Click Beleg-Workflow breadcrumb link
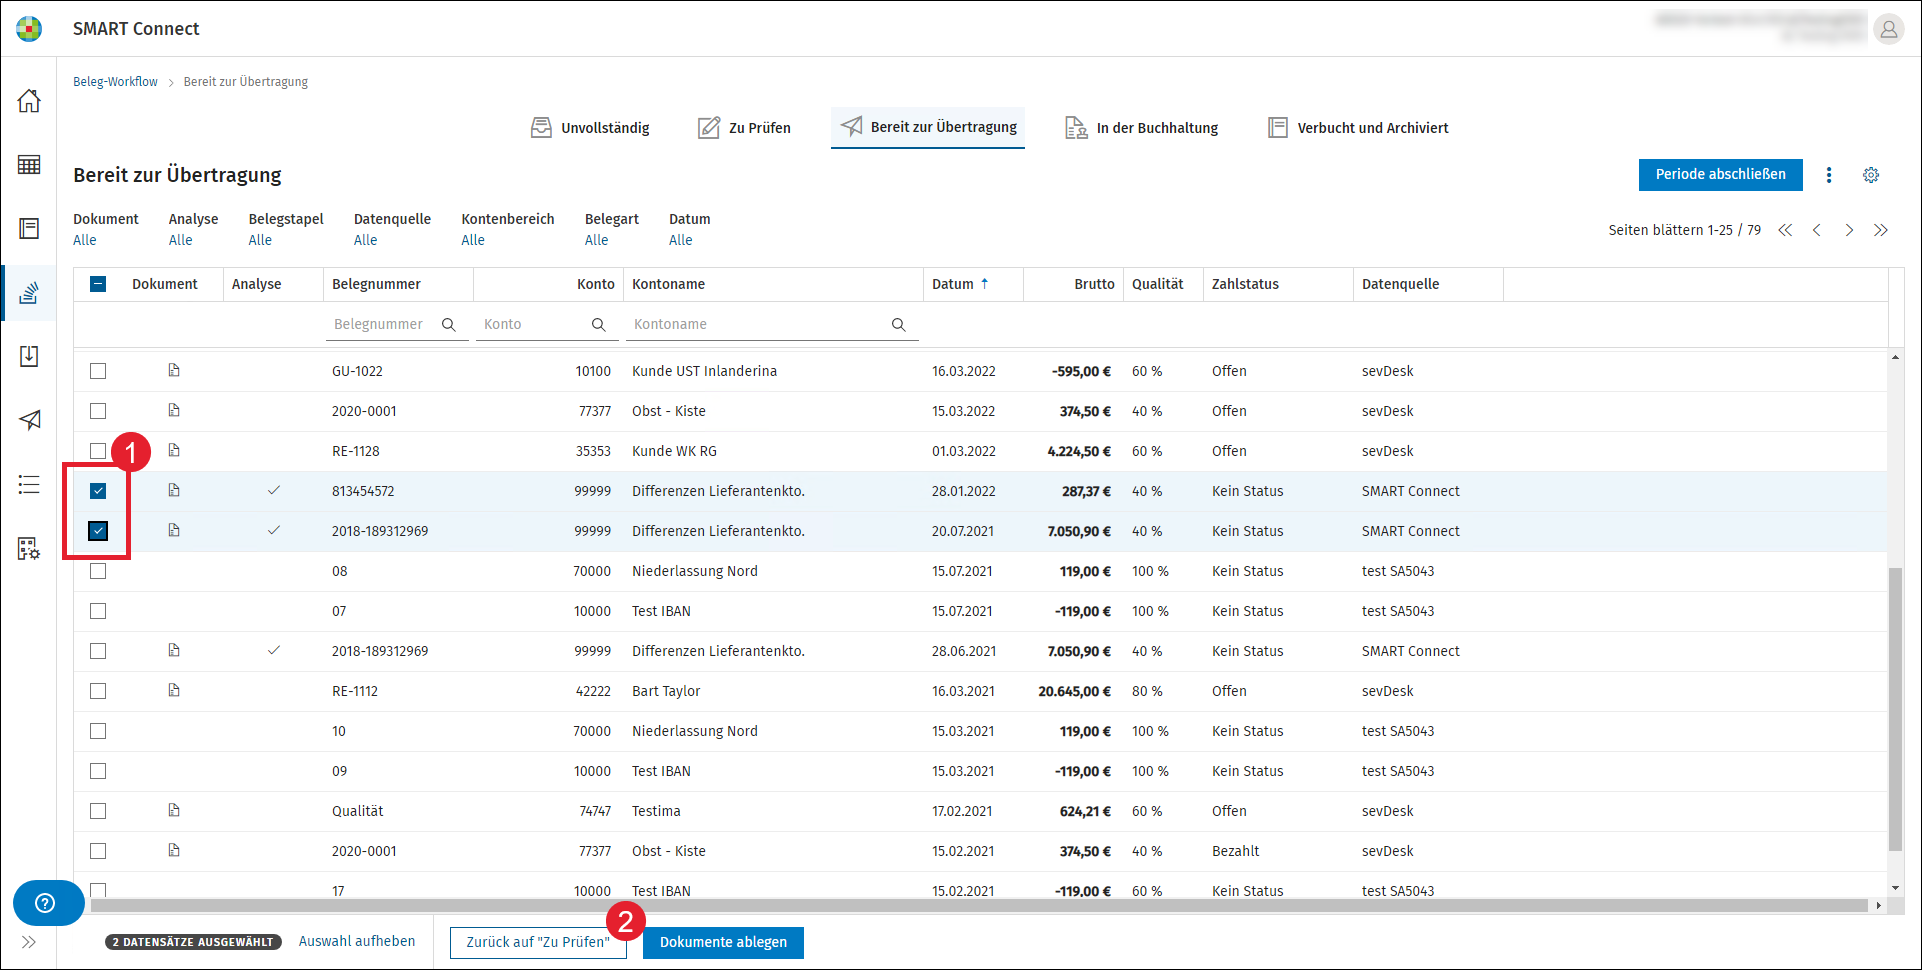Image resolution: width=1922 pixels, height=970 pixels. pos(115,82)
